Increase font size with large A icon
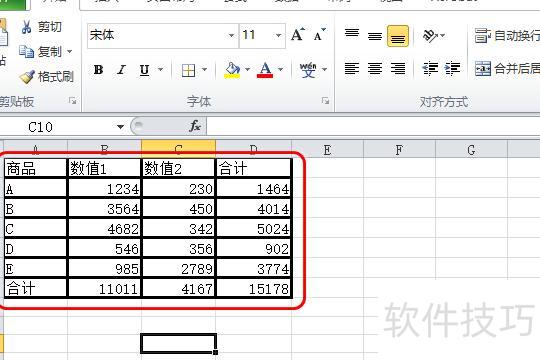The height and width of the screenshot is (360, 540). (298, 35)
